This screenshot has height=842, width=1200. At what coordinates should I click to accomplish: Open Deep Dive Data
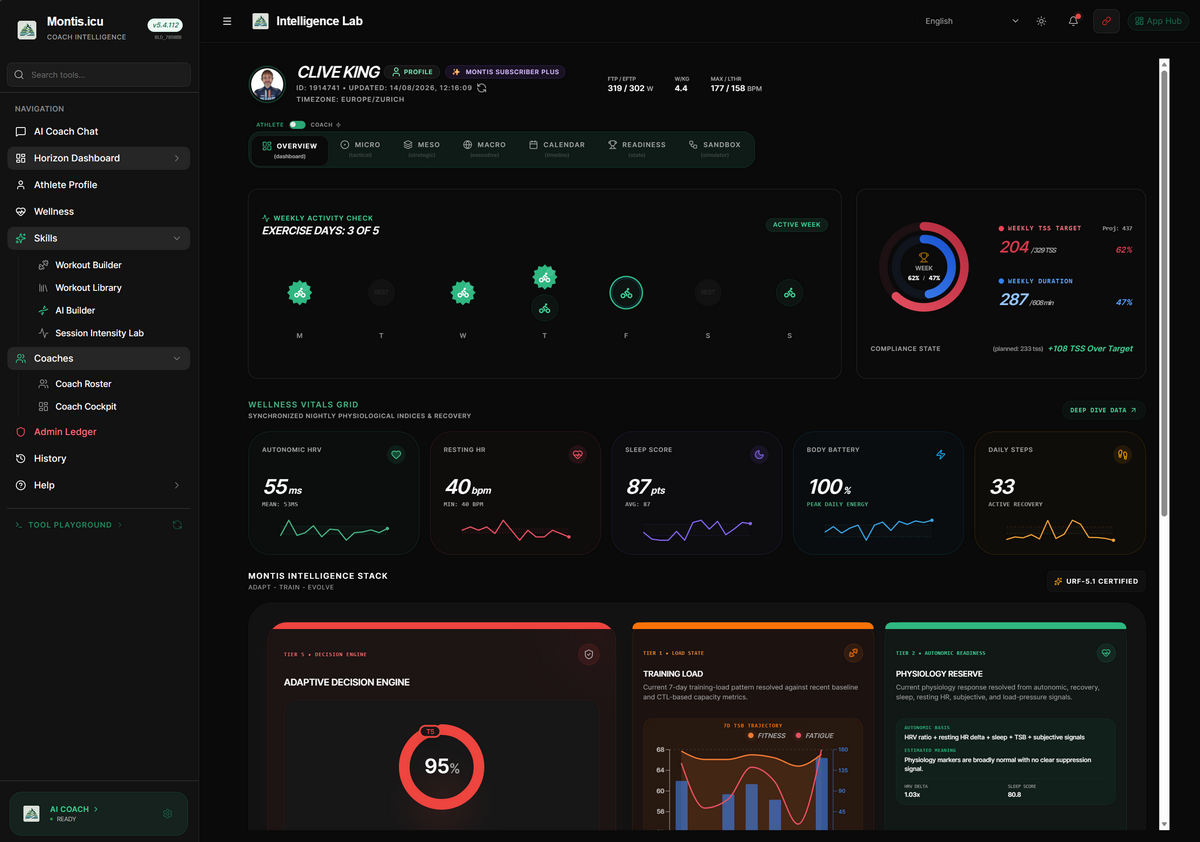click(x=1103, y=410)
